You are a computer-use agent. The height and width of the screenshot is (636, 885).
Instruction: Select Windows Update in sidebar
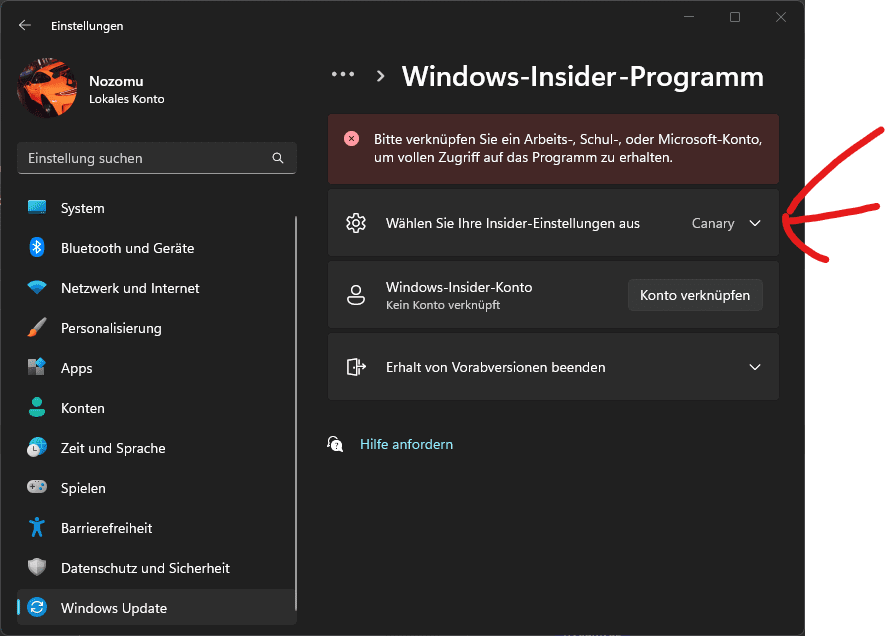coord(156,608)
